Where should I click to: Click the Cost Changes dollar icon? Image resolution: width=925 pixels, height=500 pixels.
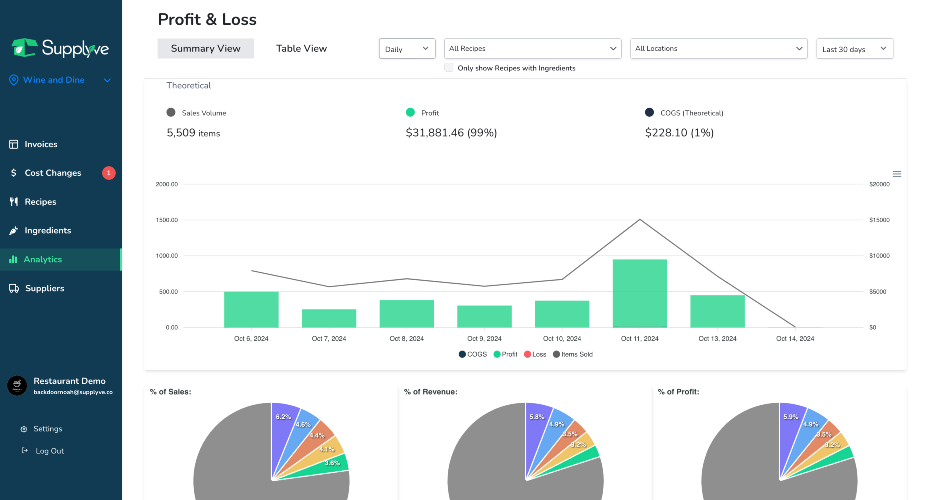coord(14,173)
